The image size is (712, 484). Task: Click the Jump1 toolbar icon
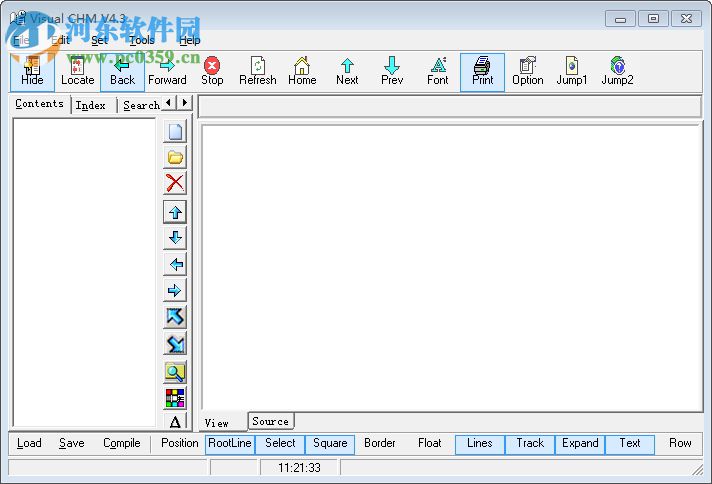click(x=572, y=72)
